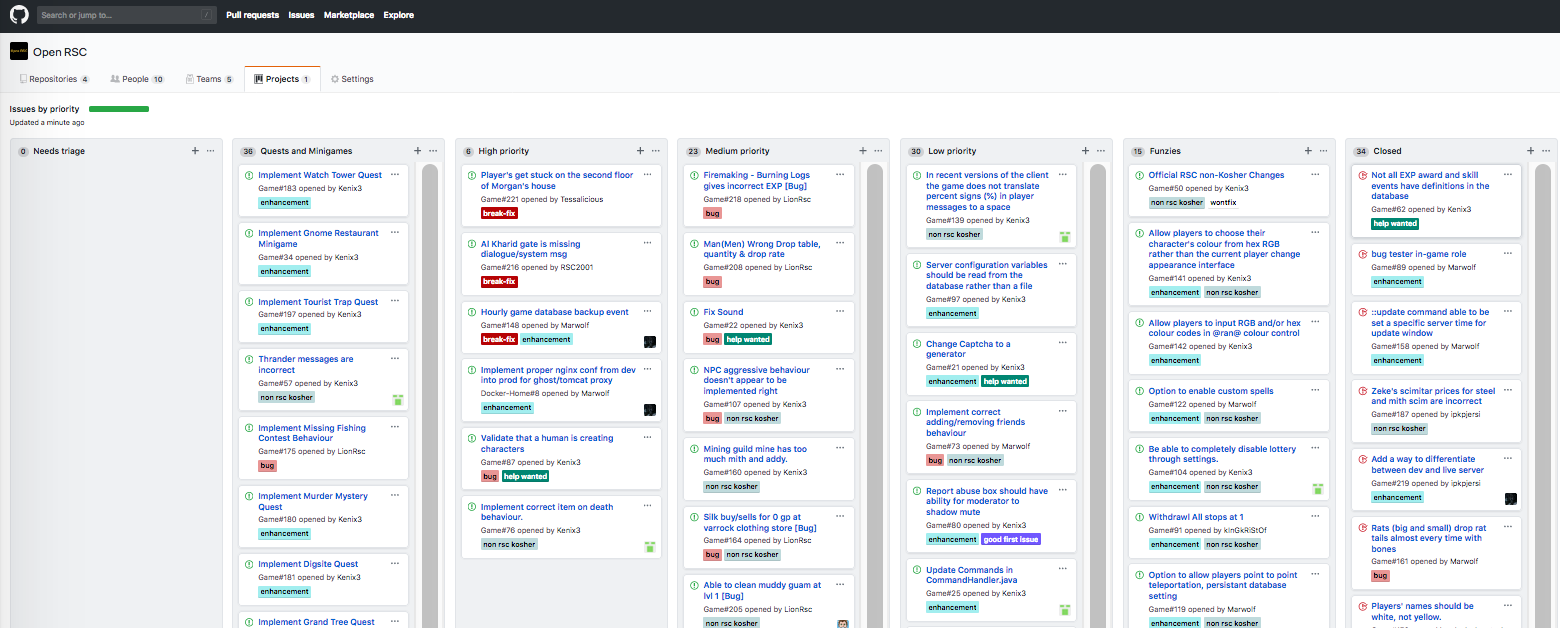The height and width of the screenshot is (628, 1560).
Task: Click plus icon in Closed column header
Action: 1530,151
